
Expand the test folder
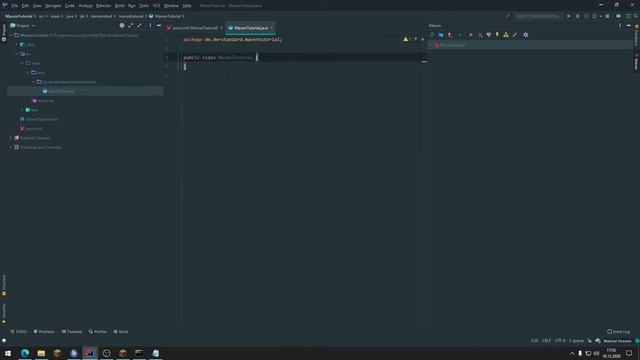(x=22, y=110)
